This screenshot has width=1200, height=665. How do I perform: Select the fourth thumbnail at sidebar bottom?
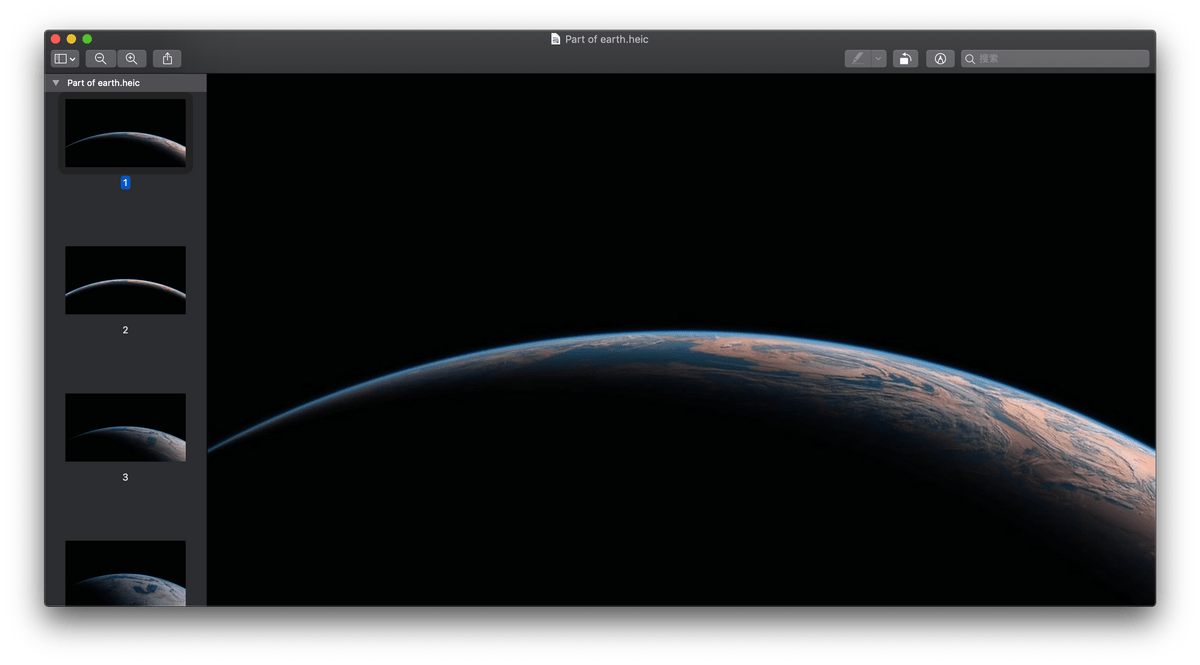125,573
